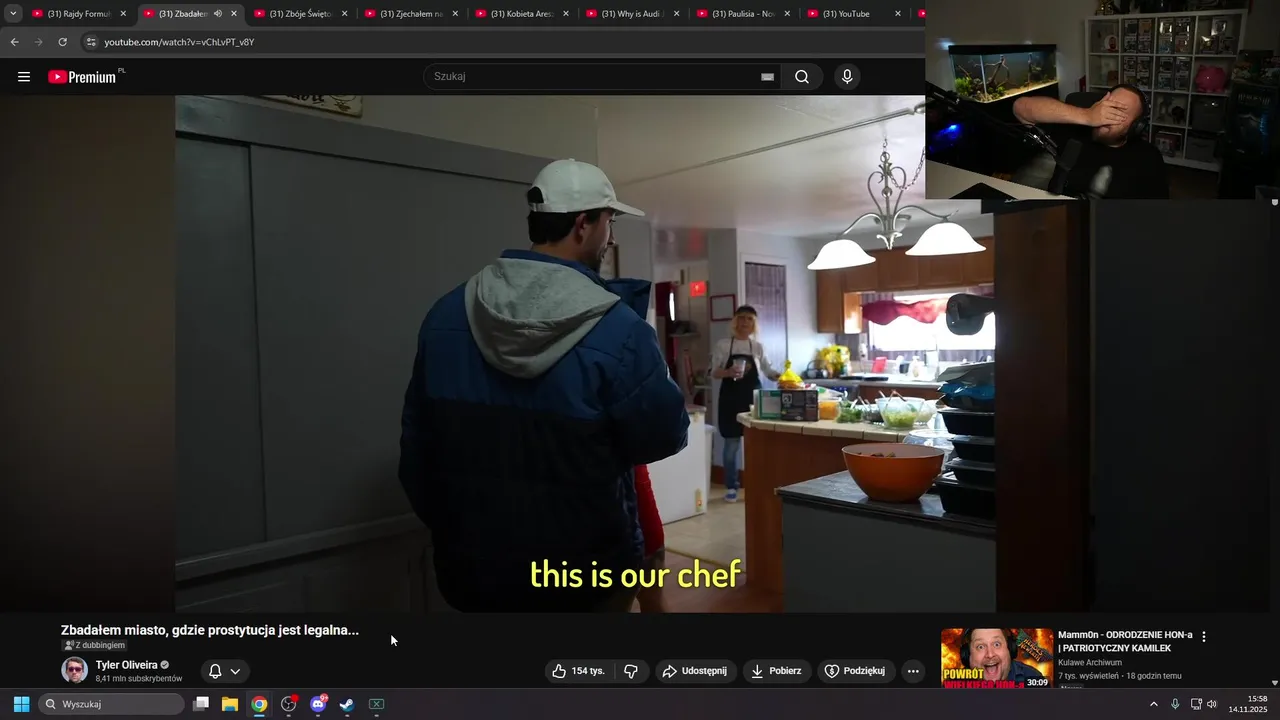Open volume control tray icon
Screen dimensions: 1280x720
pyautogui.click(x=1212, y=704)
